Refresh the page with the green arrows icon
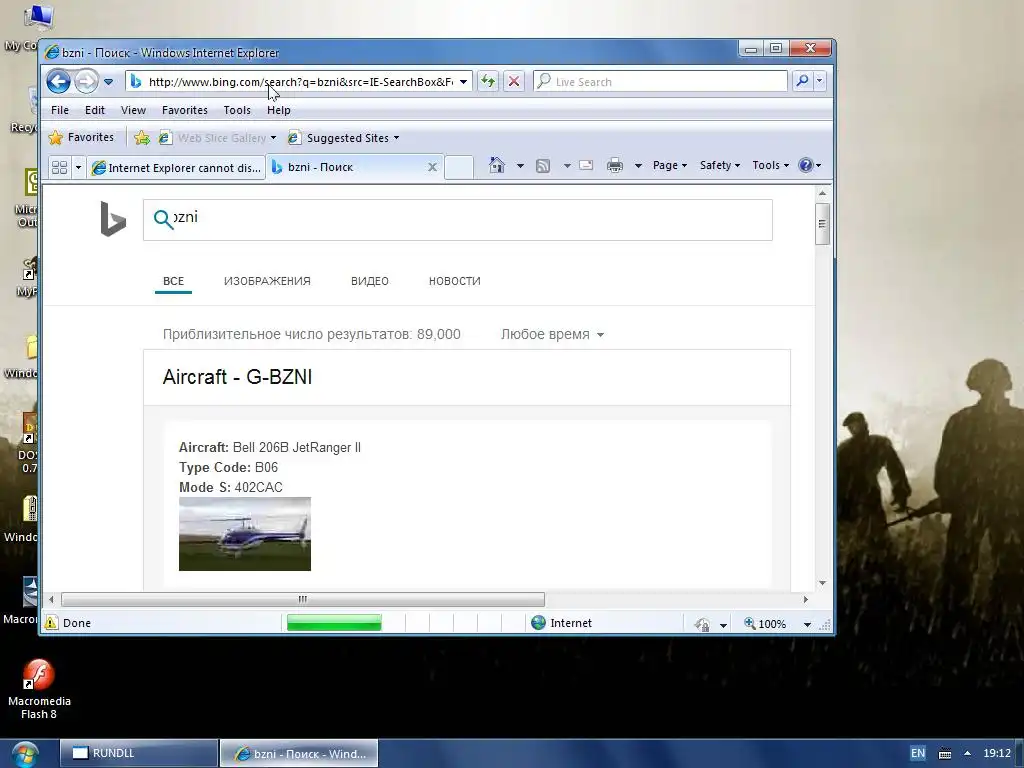 tap(488, 82)
